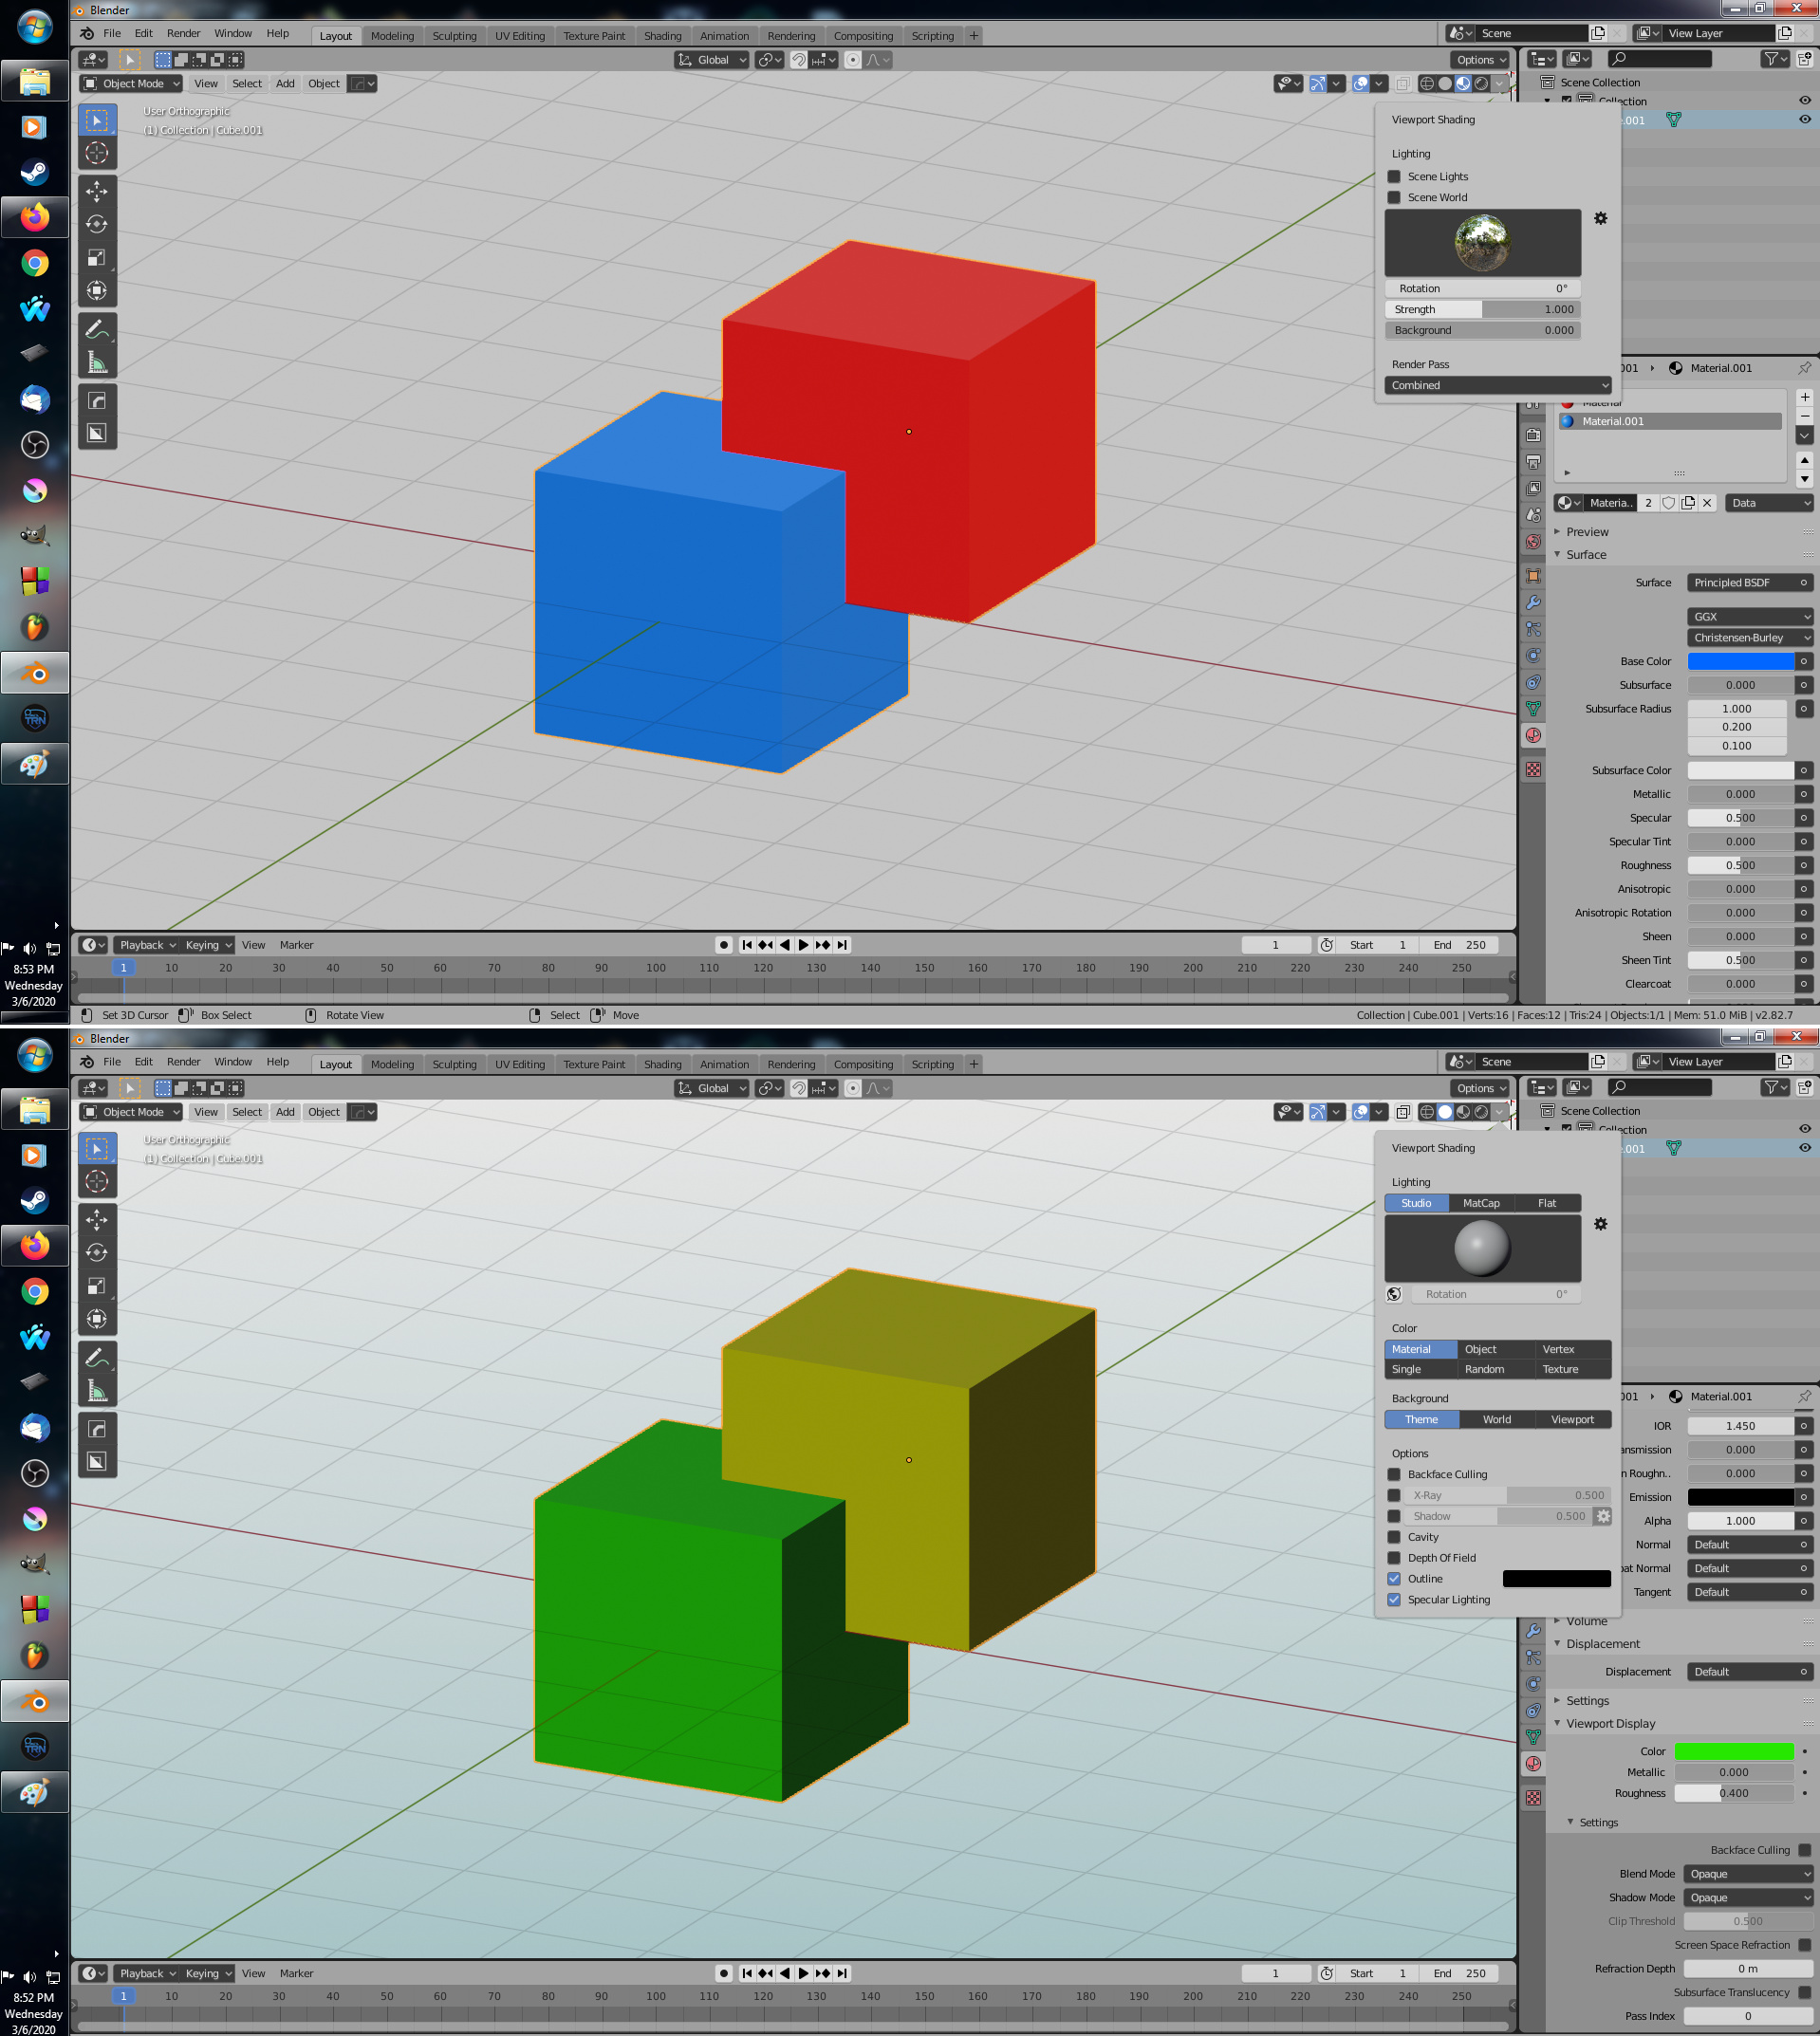Switch to wireframe shading in the top window header
Screen dimensions: 1820x2036
1427,84
